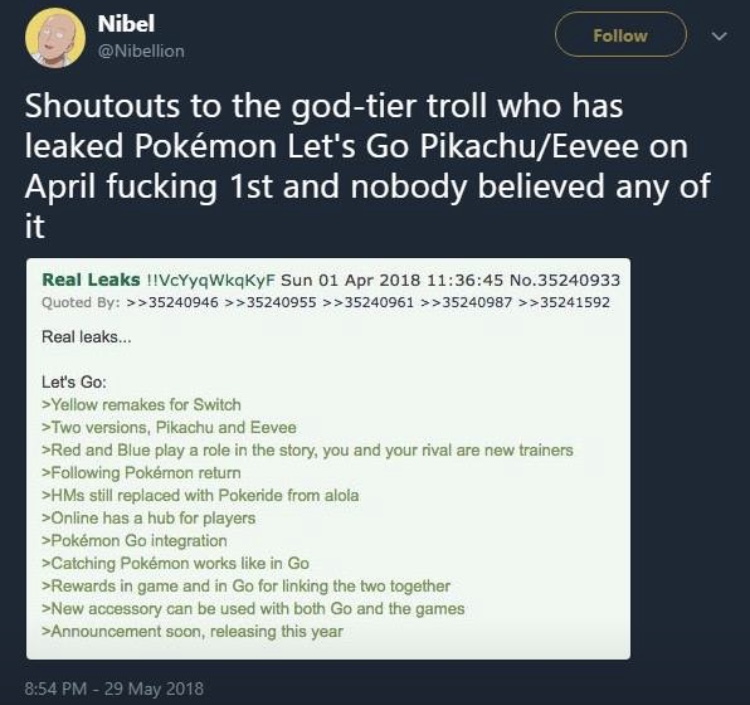The height and width of the screenshot is (705, 750).
Task: Open quoted reply >>35240961
Action: coord(368,302)
